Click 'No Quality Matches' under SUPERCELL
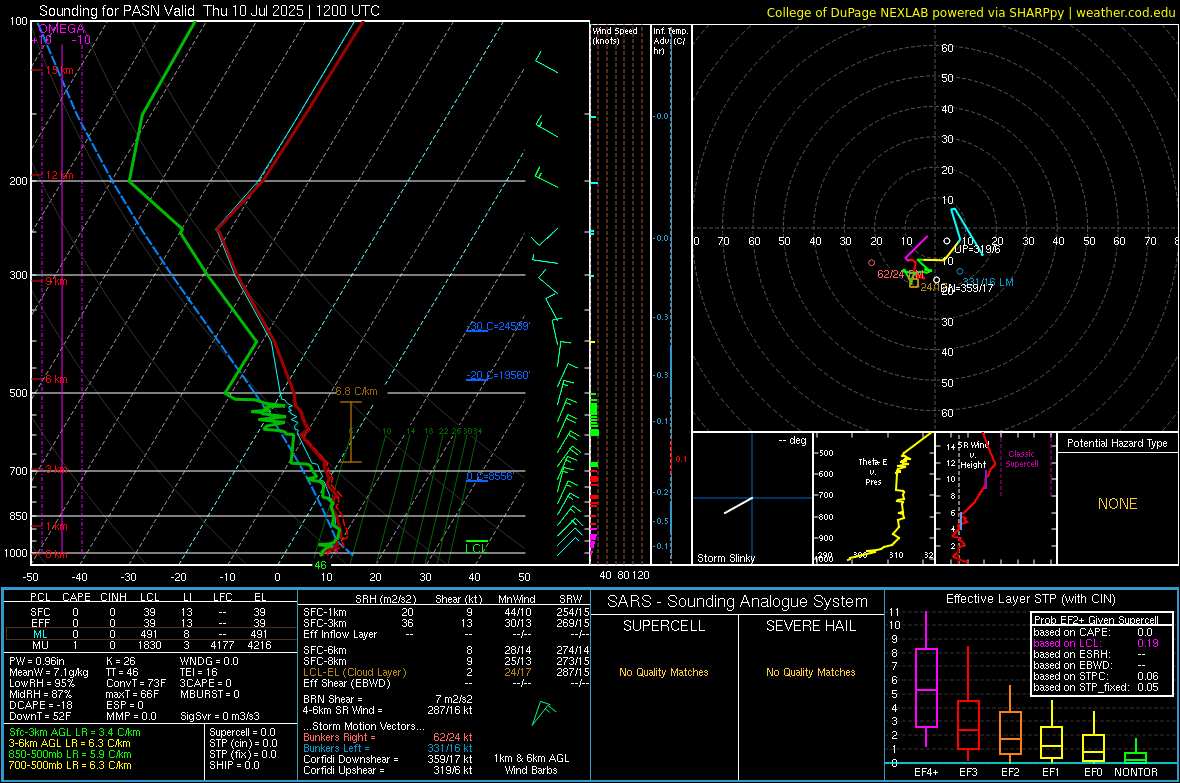This screenshot has height=783, width=1180. (x=664, y=672)
